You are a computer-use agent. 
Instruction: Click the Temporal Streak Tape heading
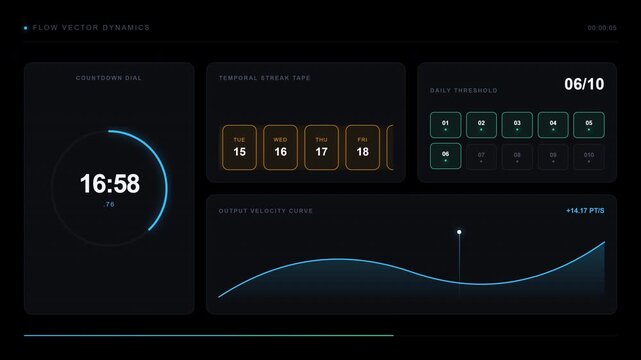point(264,78)
